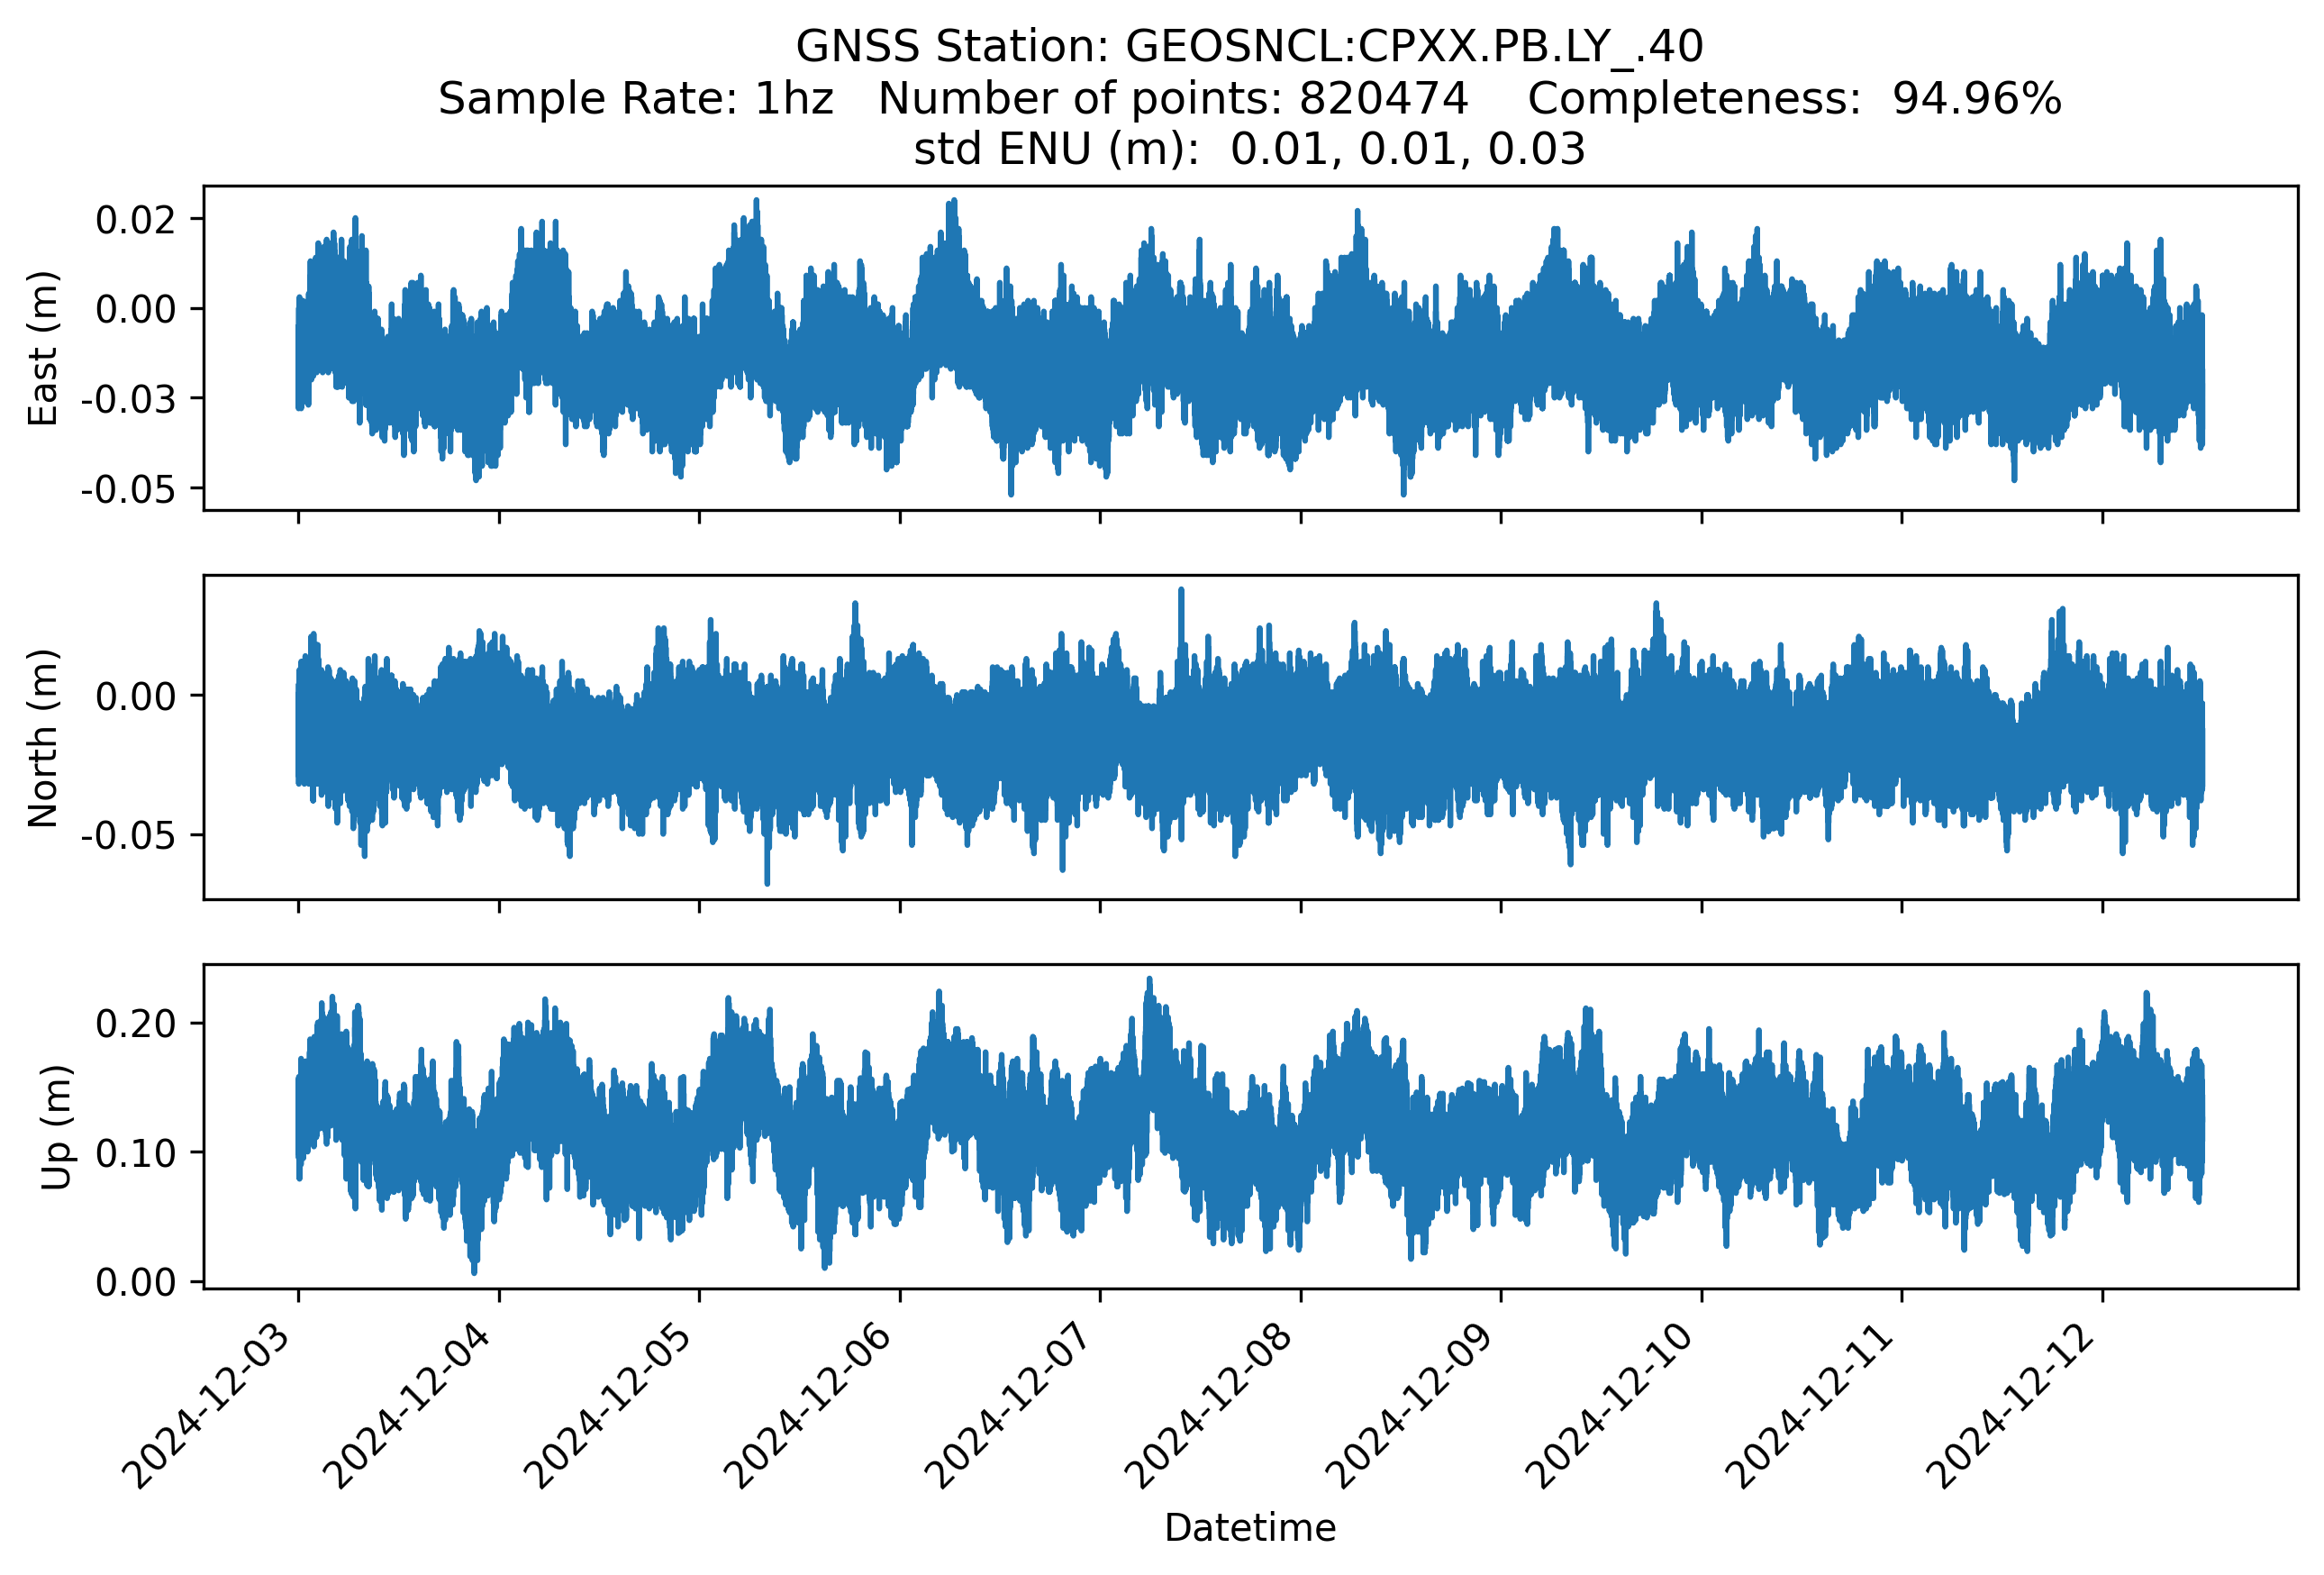Image resolution: width=2324 pixels, height=1575 pixels.
Task: Click the North (m) axis label
Action: pyautogui.click(x=43, y=738)
